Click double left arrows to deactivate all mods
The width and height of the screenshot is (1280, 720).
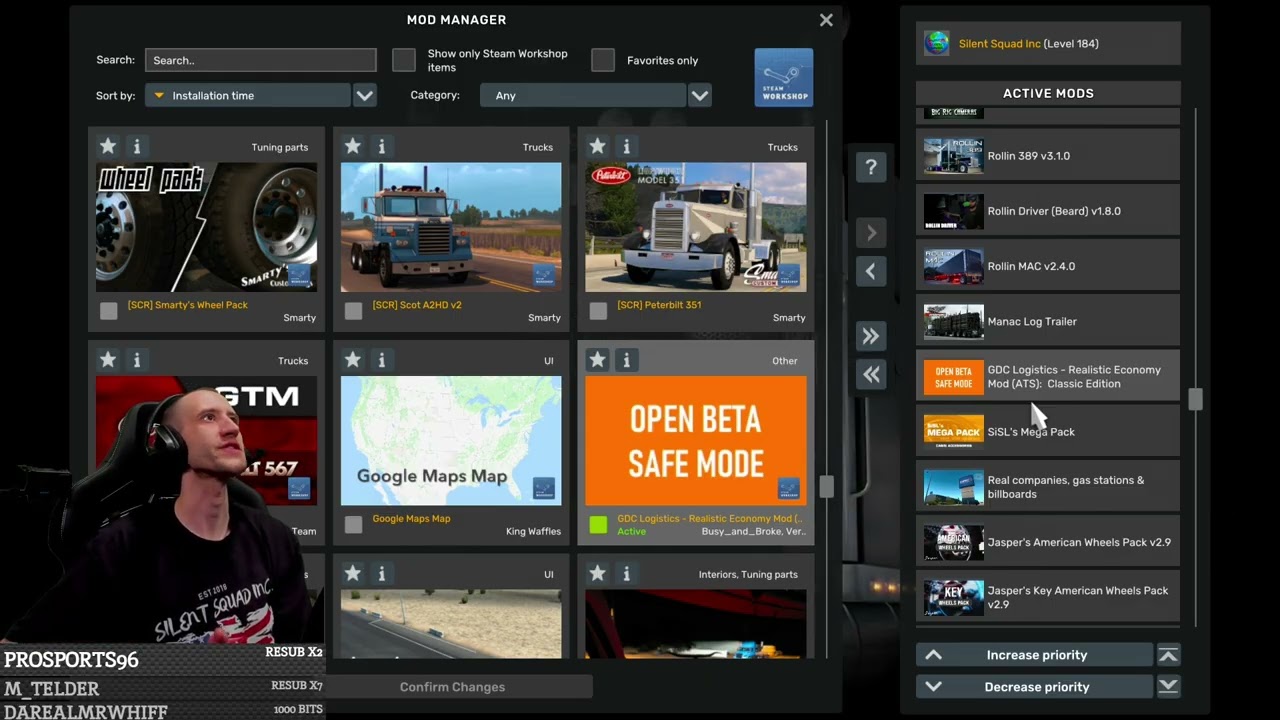click(871, 374)
